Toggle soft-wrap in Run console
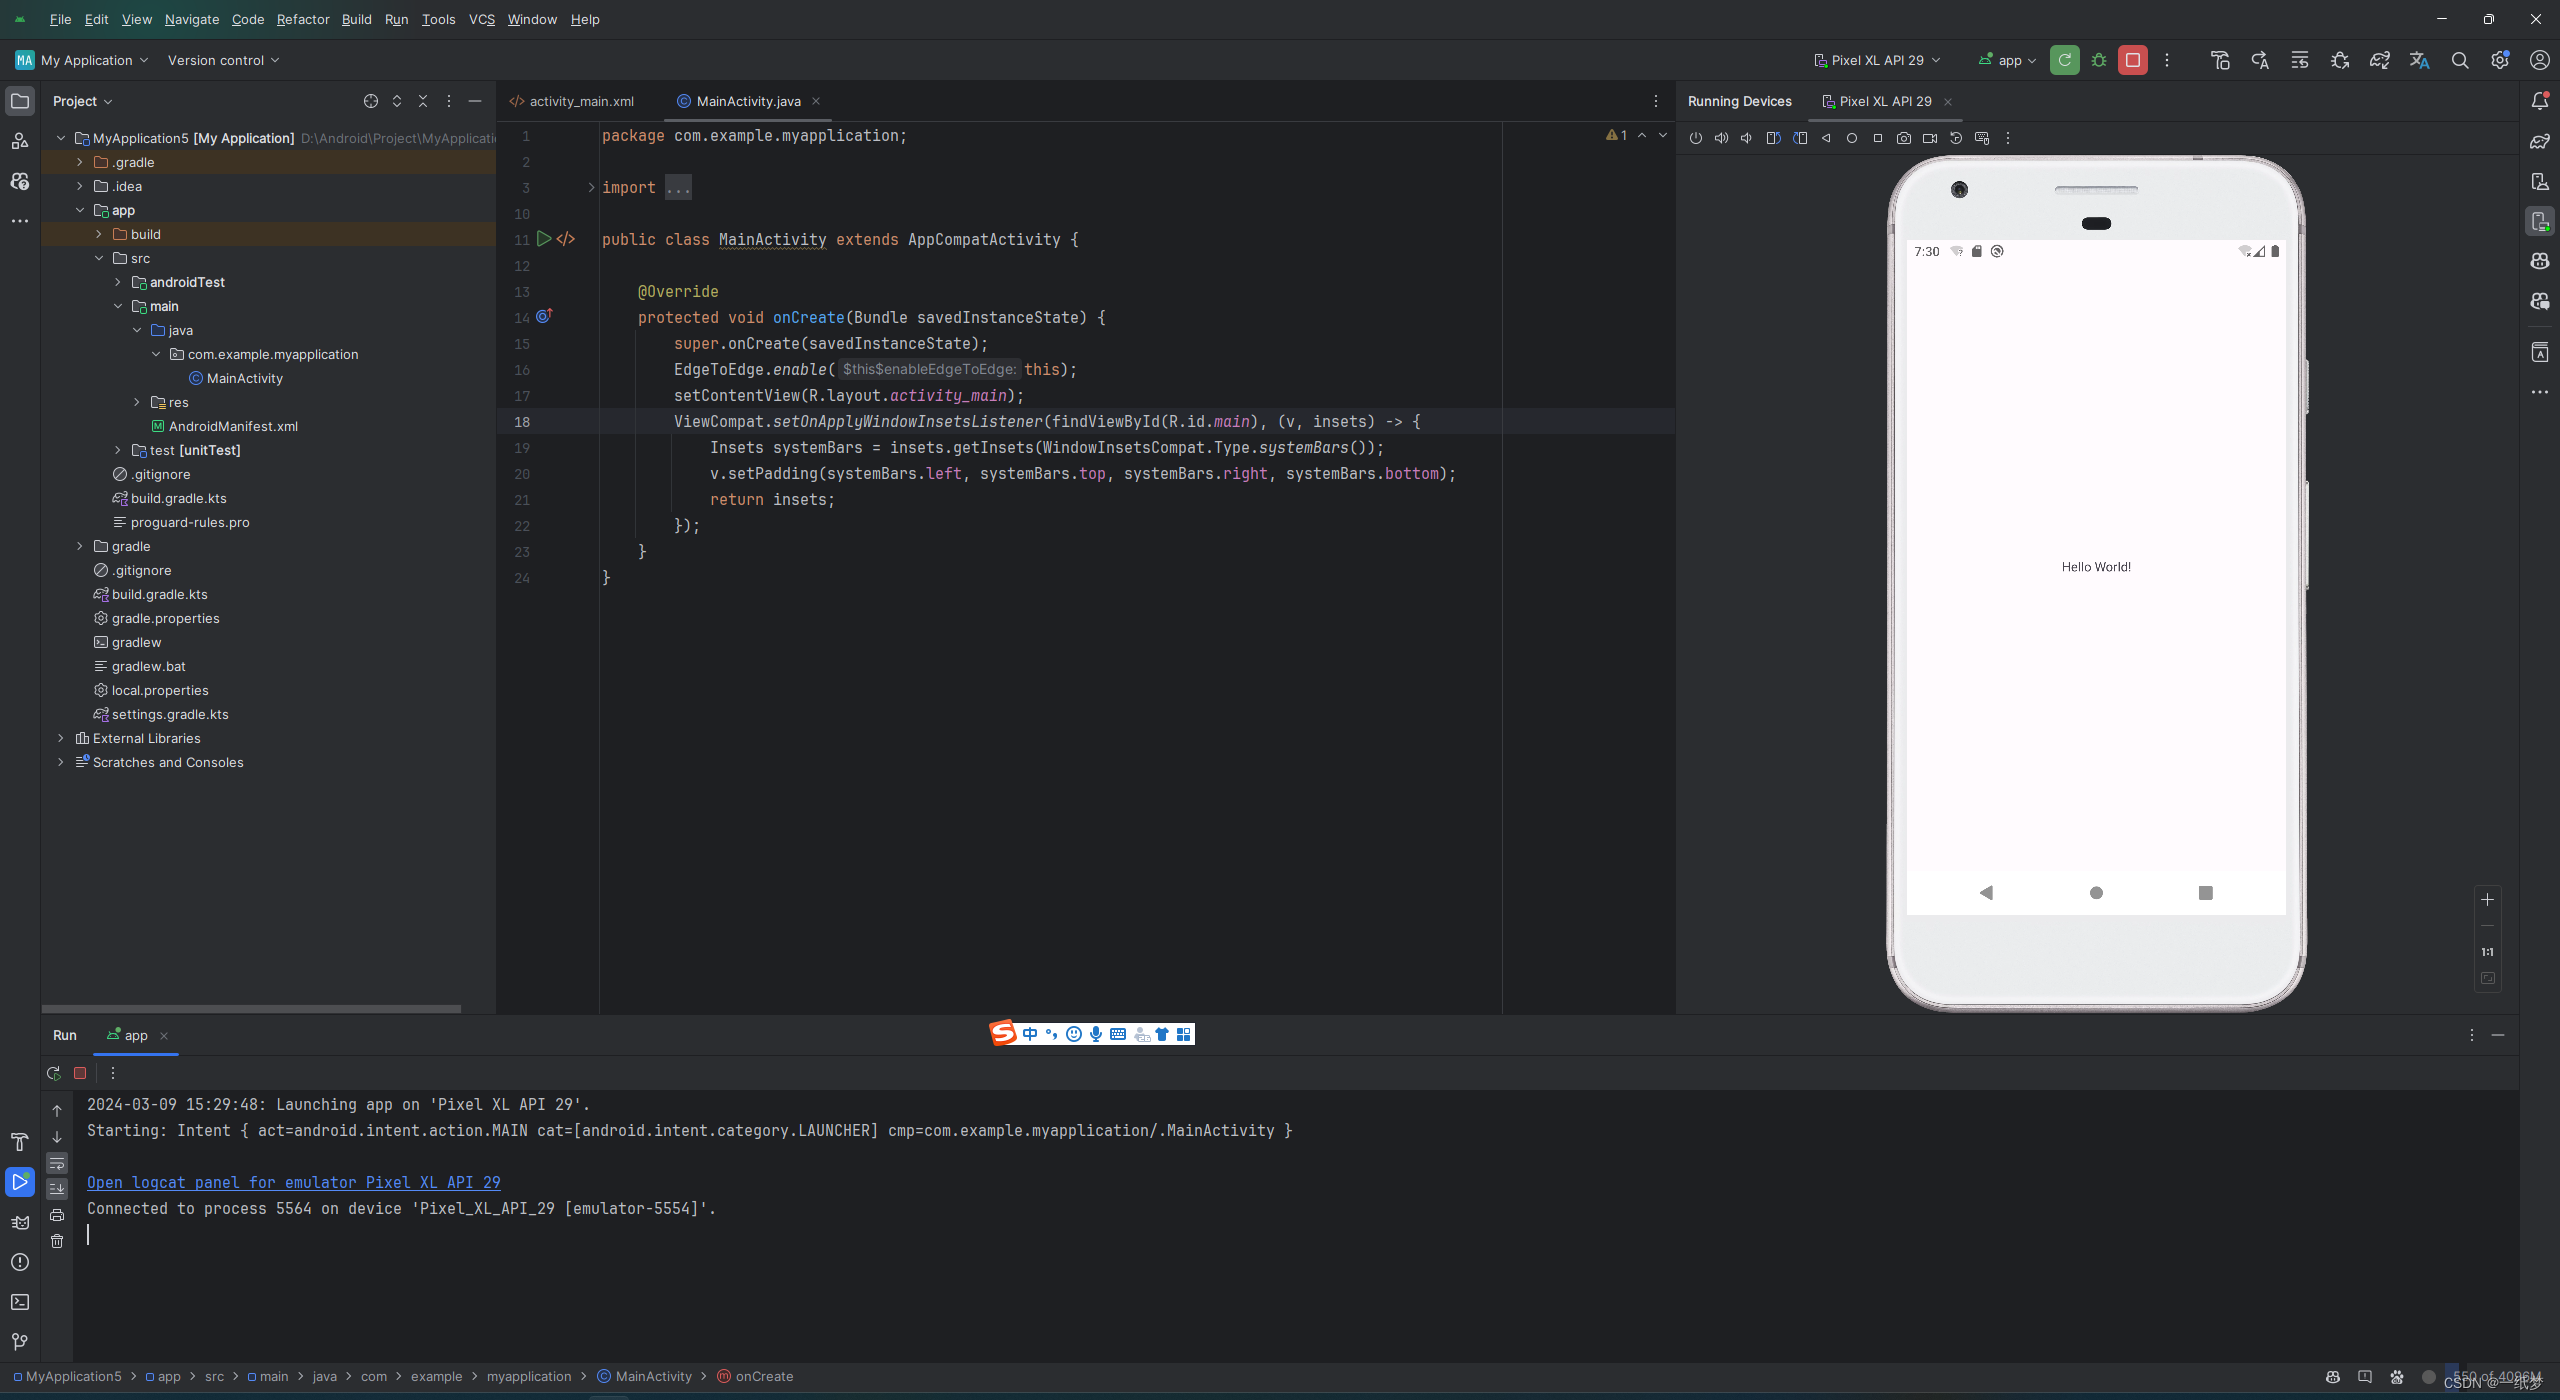 click(57, 1163)
